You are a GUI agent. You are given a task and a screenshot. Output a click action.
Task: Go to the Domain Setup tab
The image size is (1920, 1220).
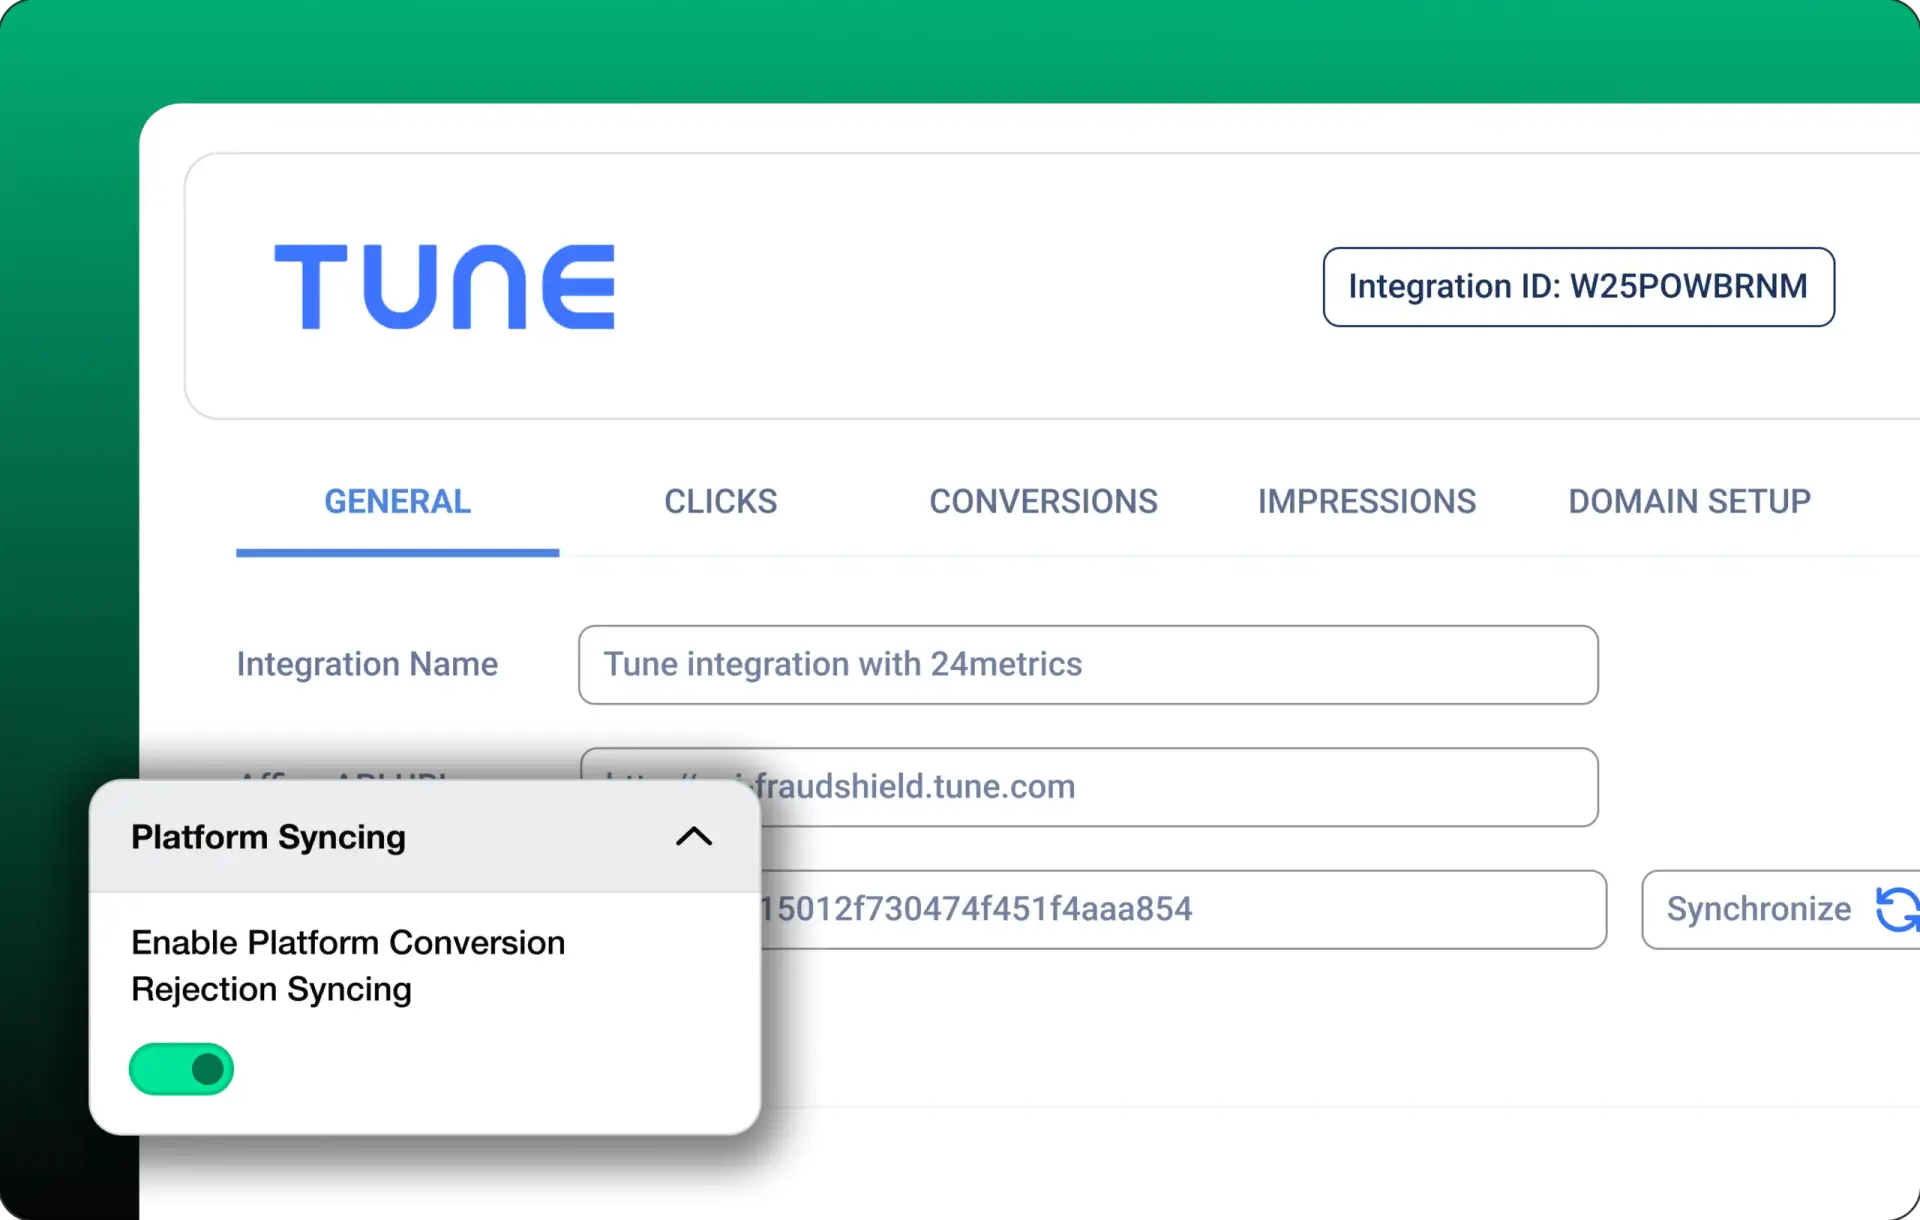[1688, 501]
